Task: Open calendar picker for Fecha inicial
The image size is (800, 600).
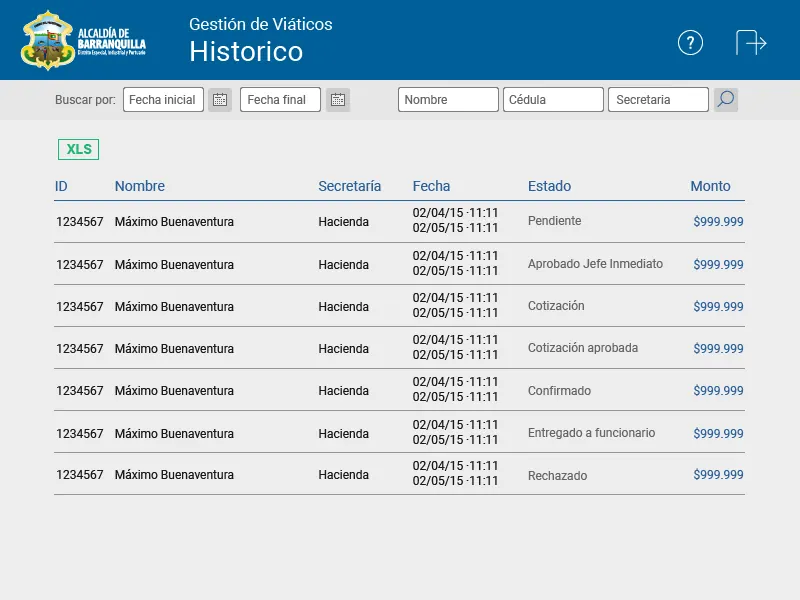Action: point(220,99)
